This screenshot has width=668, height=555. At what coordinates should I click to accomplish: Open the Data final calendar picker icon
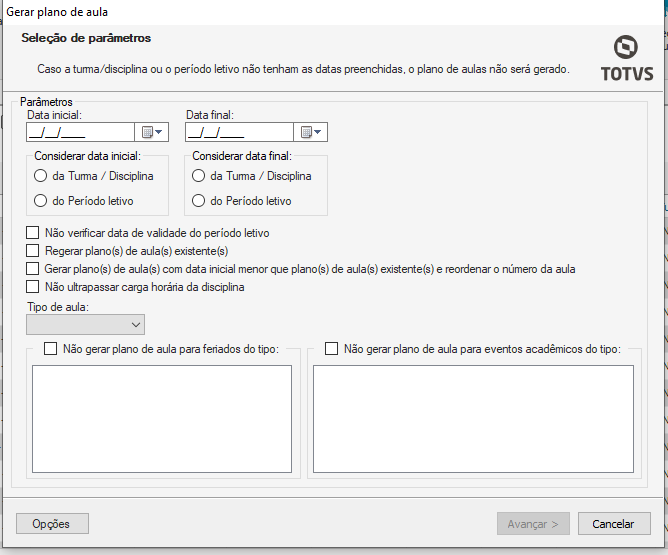tap(310, 132)
